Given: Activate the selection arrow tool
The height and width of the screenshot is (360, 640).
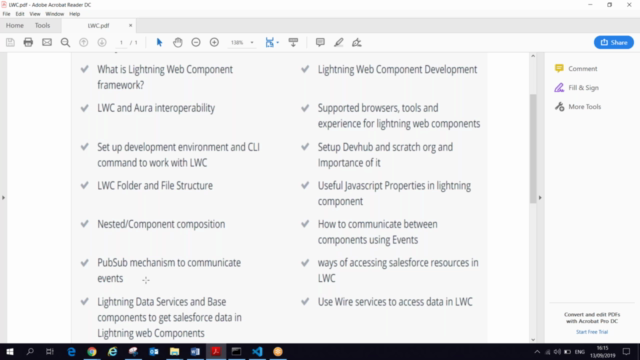Looking at the screenshot, I should [159, 42].
